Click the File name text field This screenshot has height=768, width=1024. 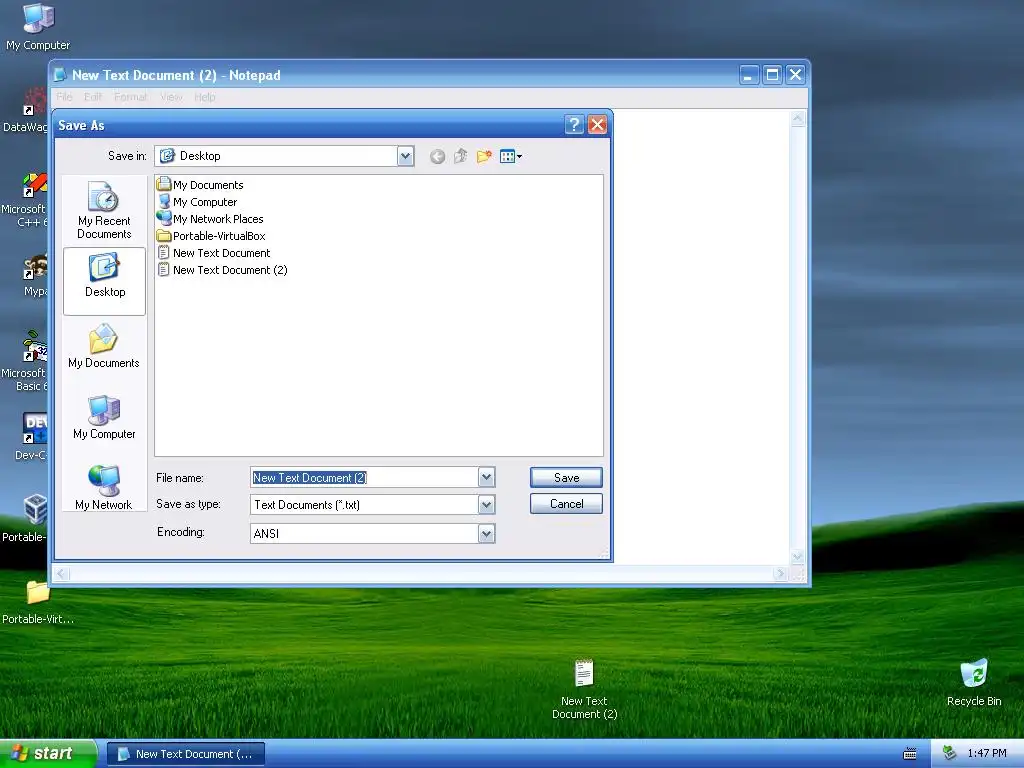click(364, 477)
